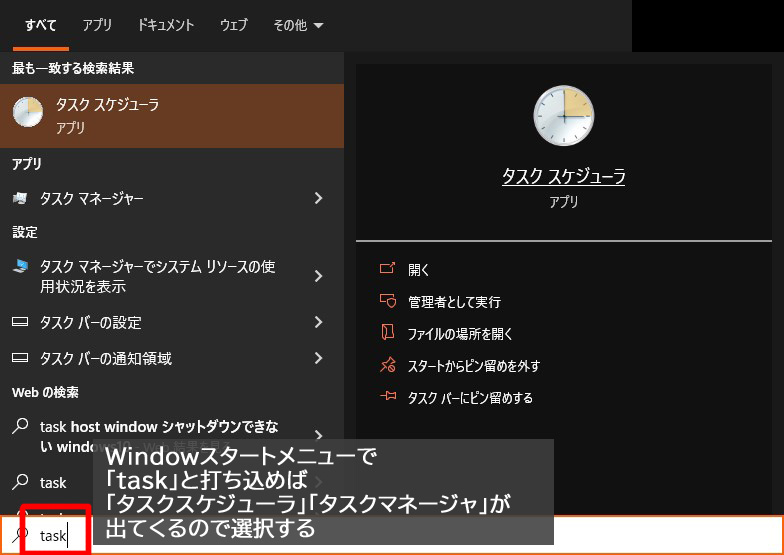Expand arrow for task host window result
Image resolution: width=784 pixels, height=555 pixels.
point(318,436)
